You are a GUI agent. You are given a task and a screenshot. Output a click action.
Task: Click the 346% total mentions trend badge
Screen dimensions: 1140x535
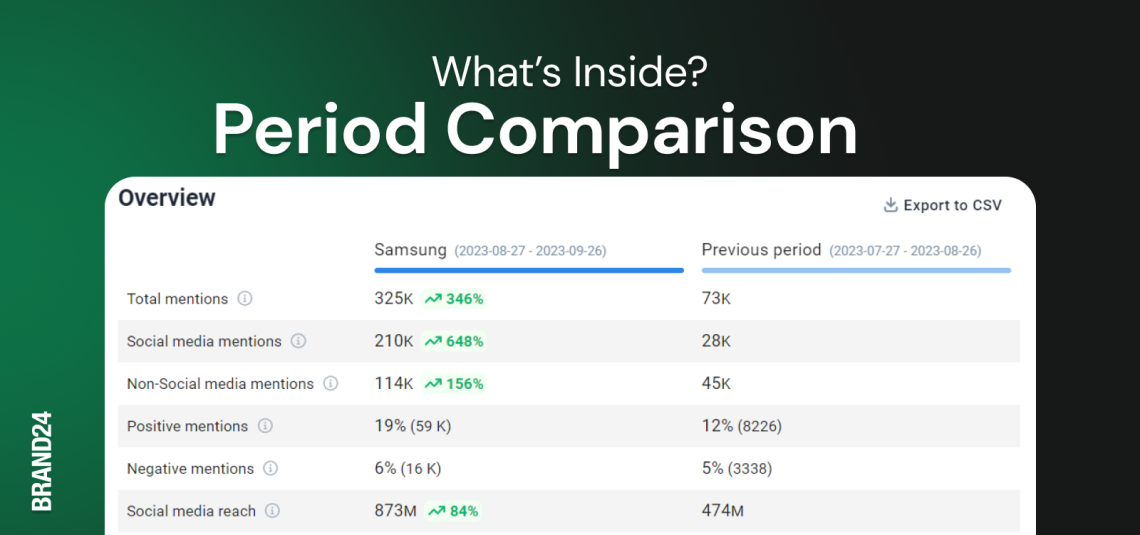[454, 299]
